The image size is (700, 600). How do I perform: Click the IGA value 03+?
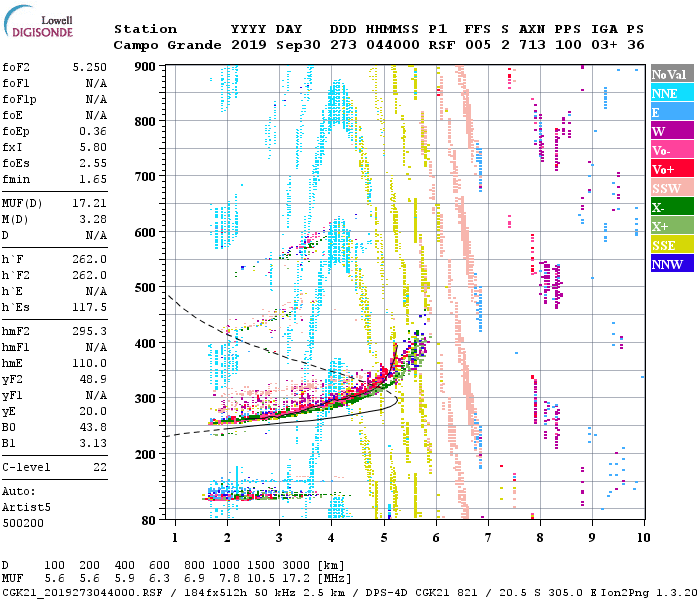tap(604, 45)
